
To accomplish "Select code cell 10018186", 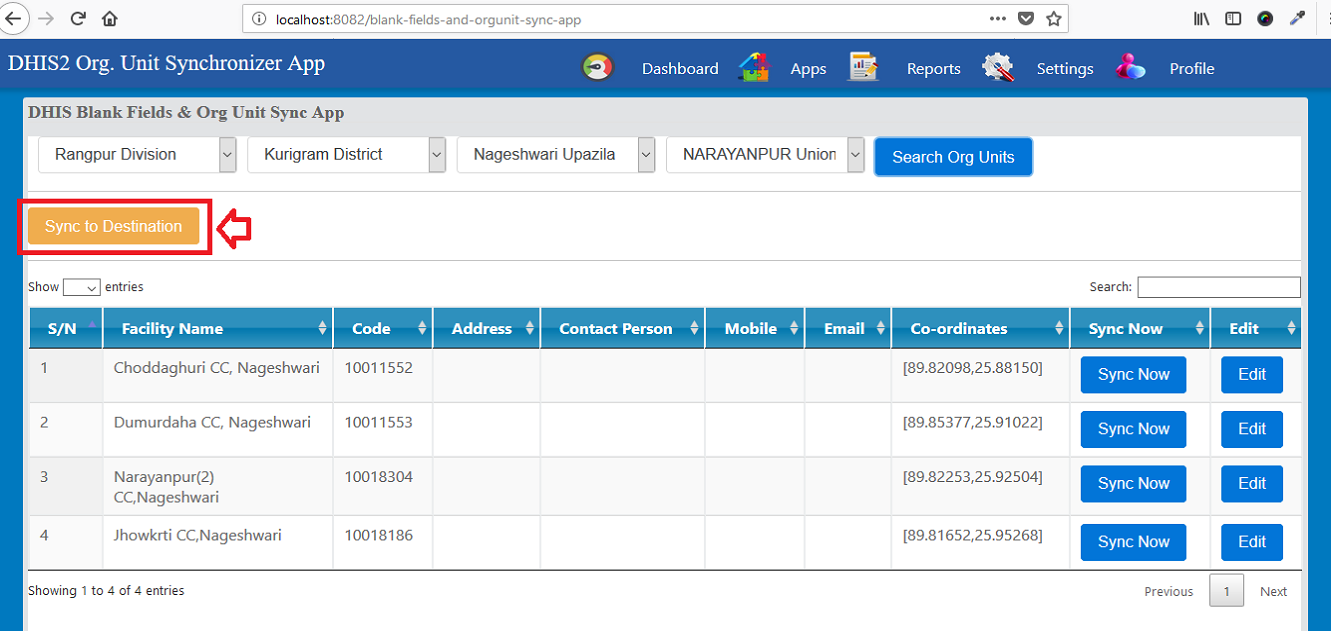I will tap(378, 535).
